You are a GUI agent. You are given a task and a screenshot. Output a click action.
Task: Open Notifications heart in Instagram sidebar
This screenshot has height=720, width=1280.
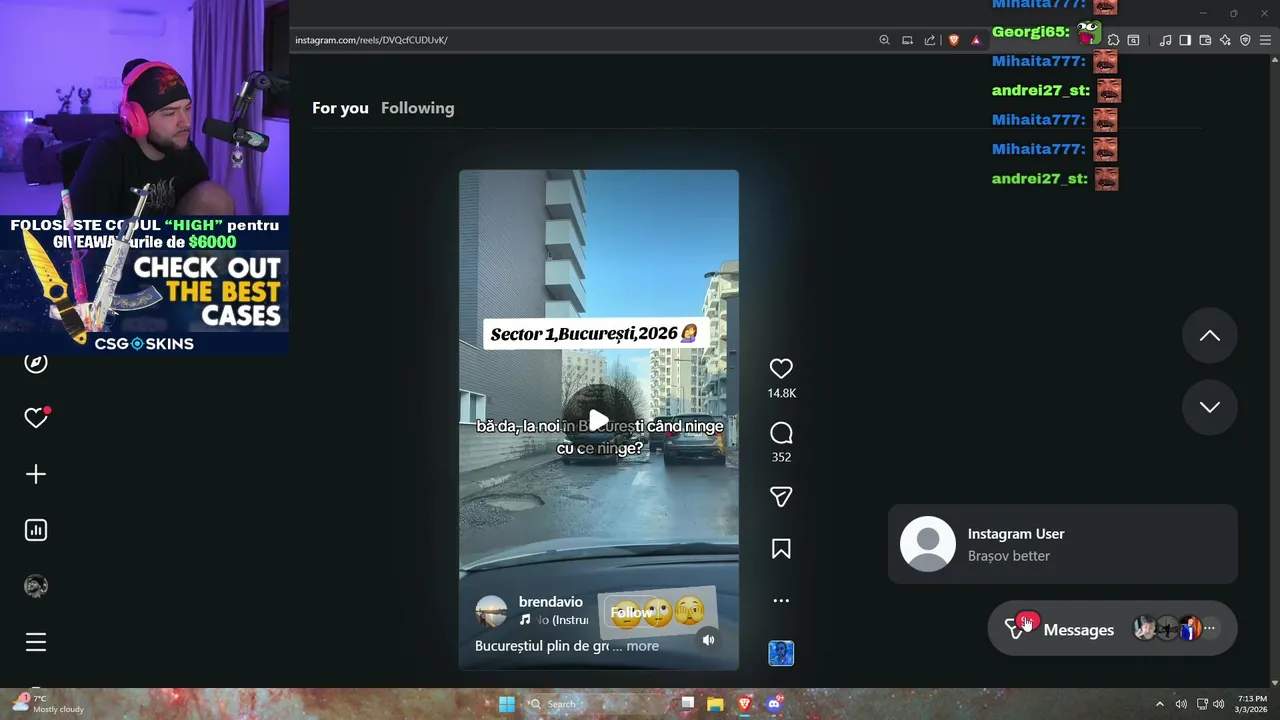tap(36, 418)
